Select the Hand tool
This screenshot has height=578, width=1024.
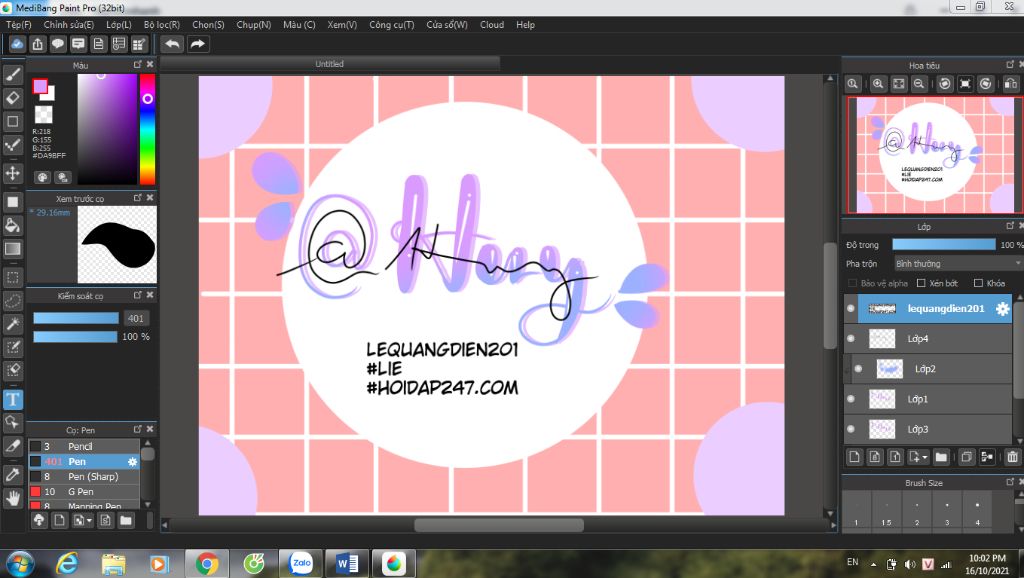pos(12,498)
